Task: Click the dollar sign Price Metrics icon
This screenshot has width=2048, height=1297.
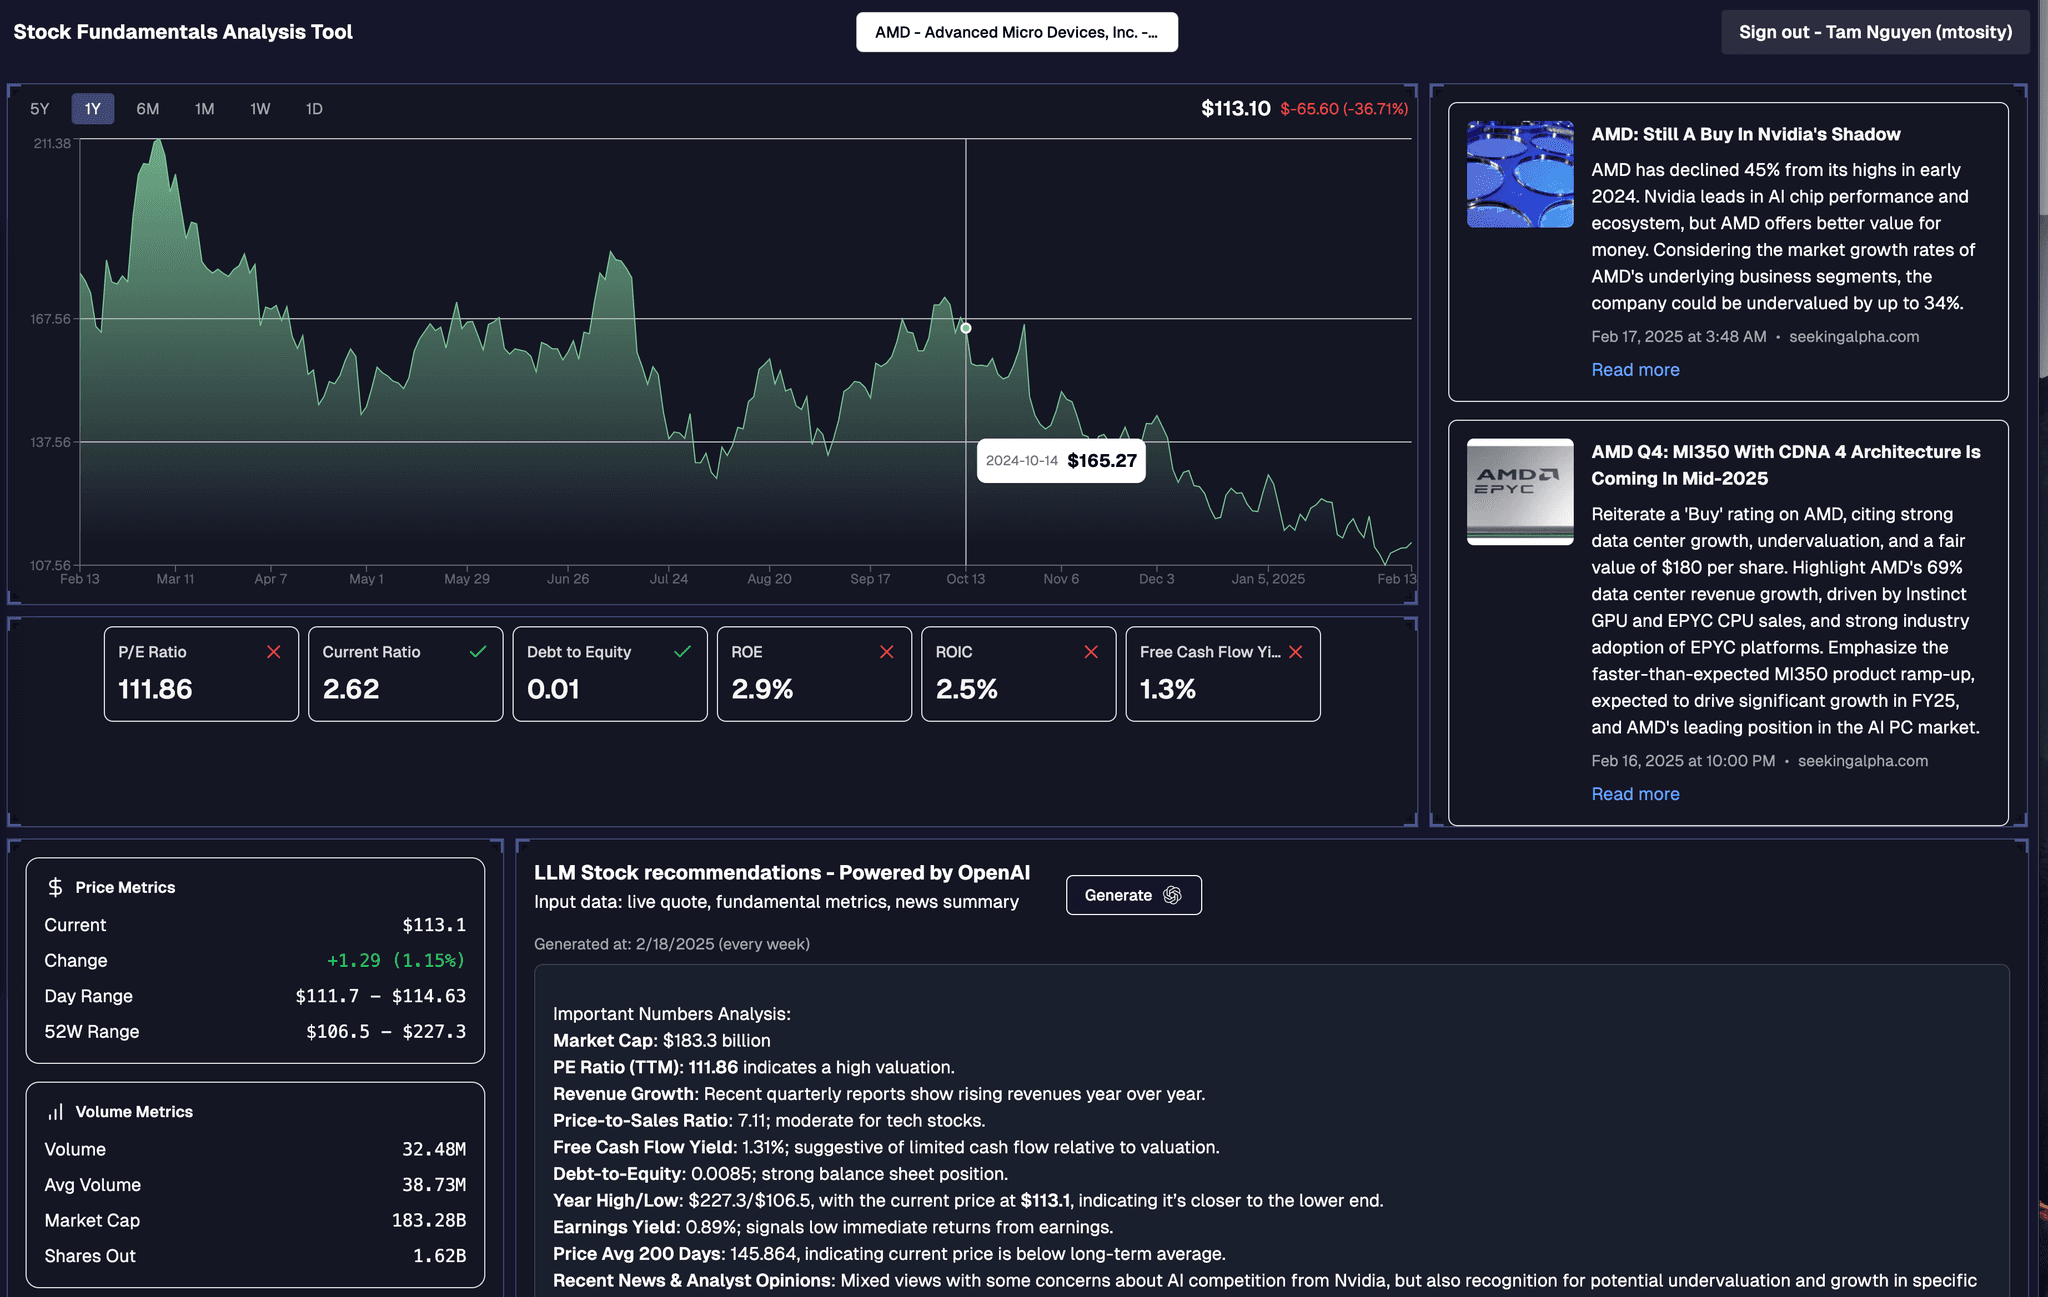Action: (56, 887)
